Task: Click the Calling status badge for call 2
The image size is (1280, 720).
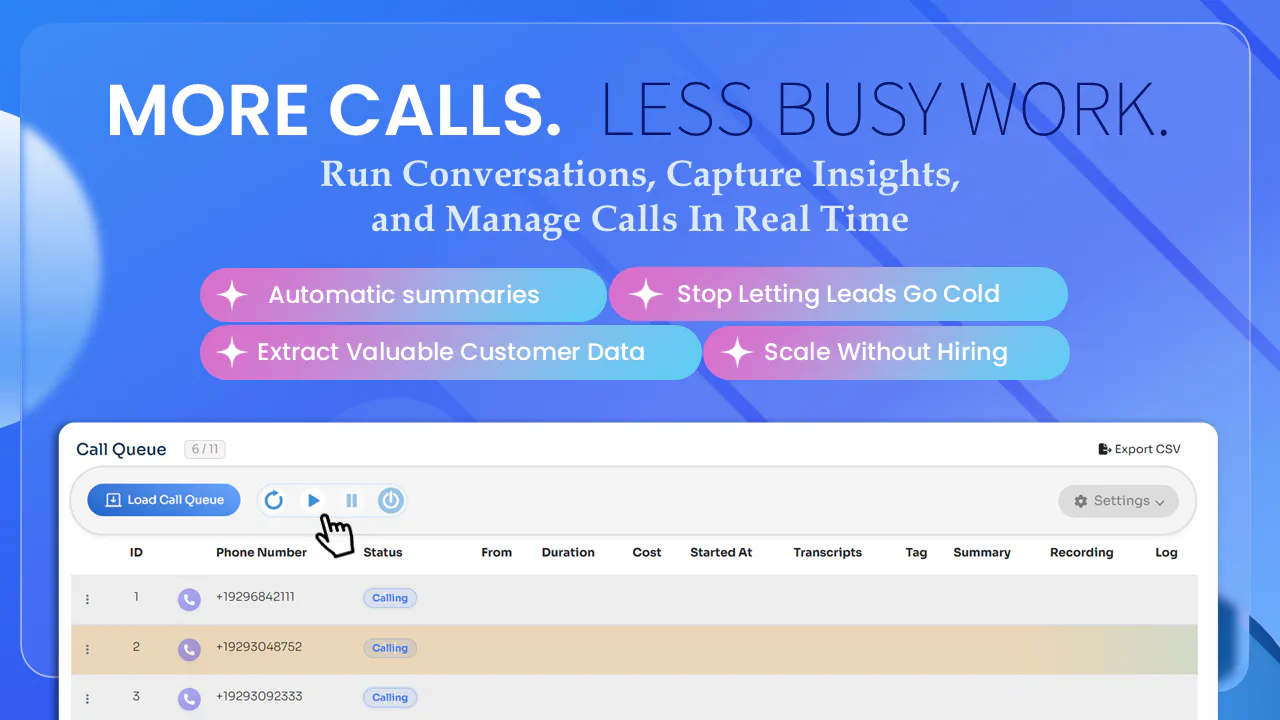Action: (x=390, y=648)
